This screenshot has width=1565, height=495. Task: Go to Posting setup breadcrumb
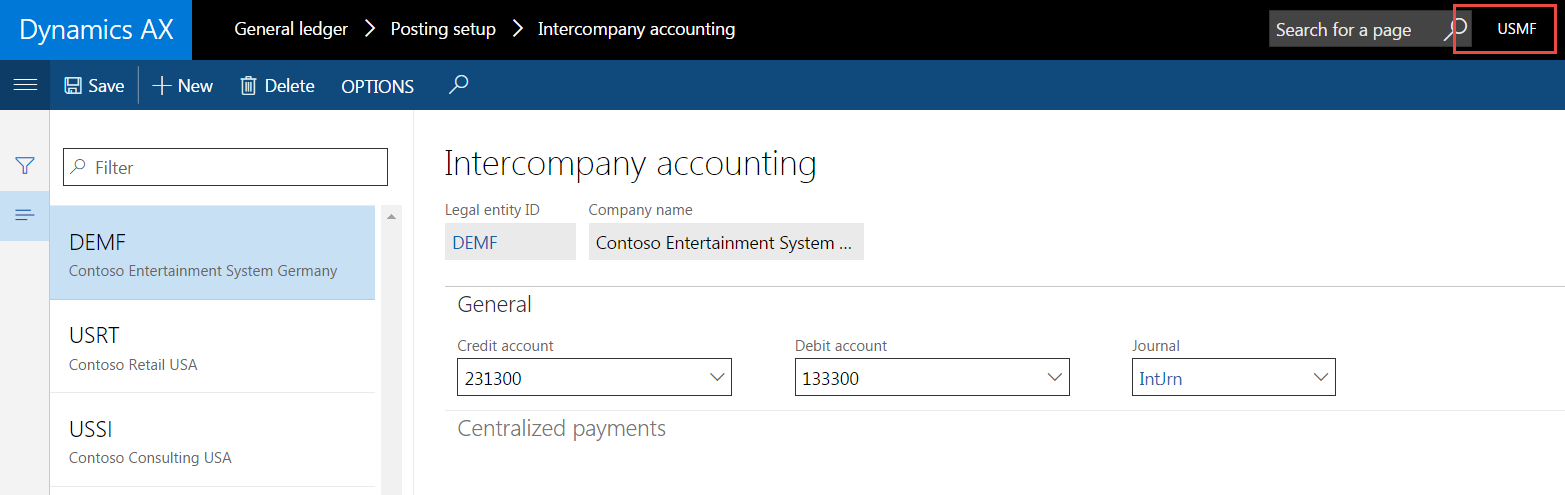[x=443, y=29]
